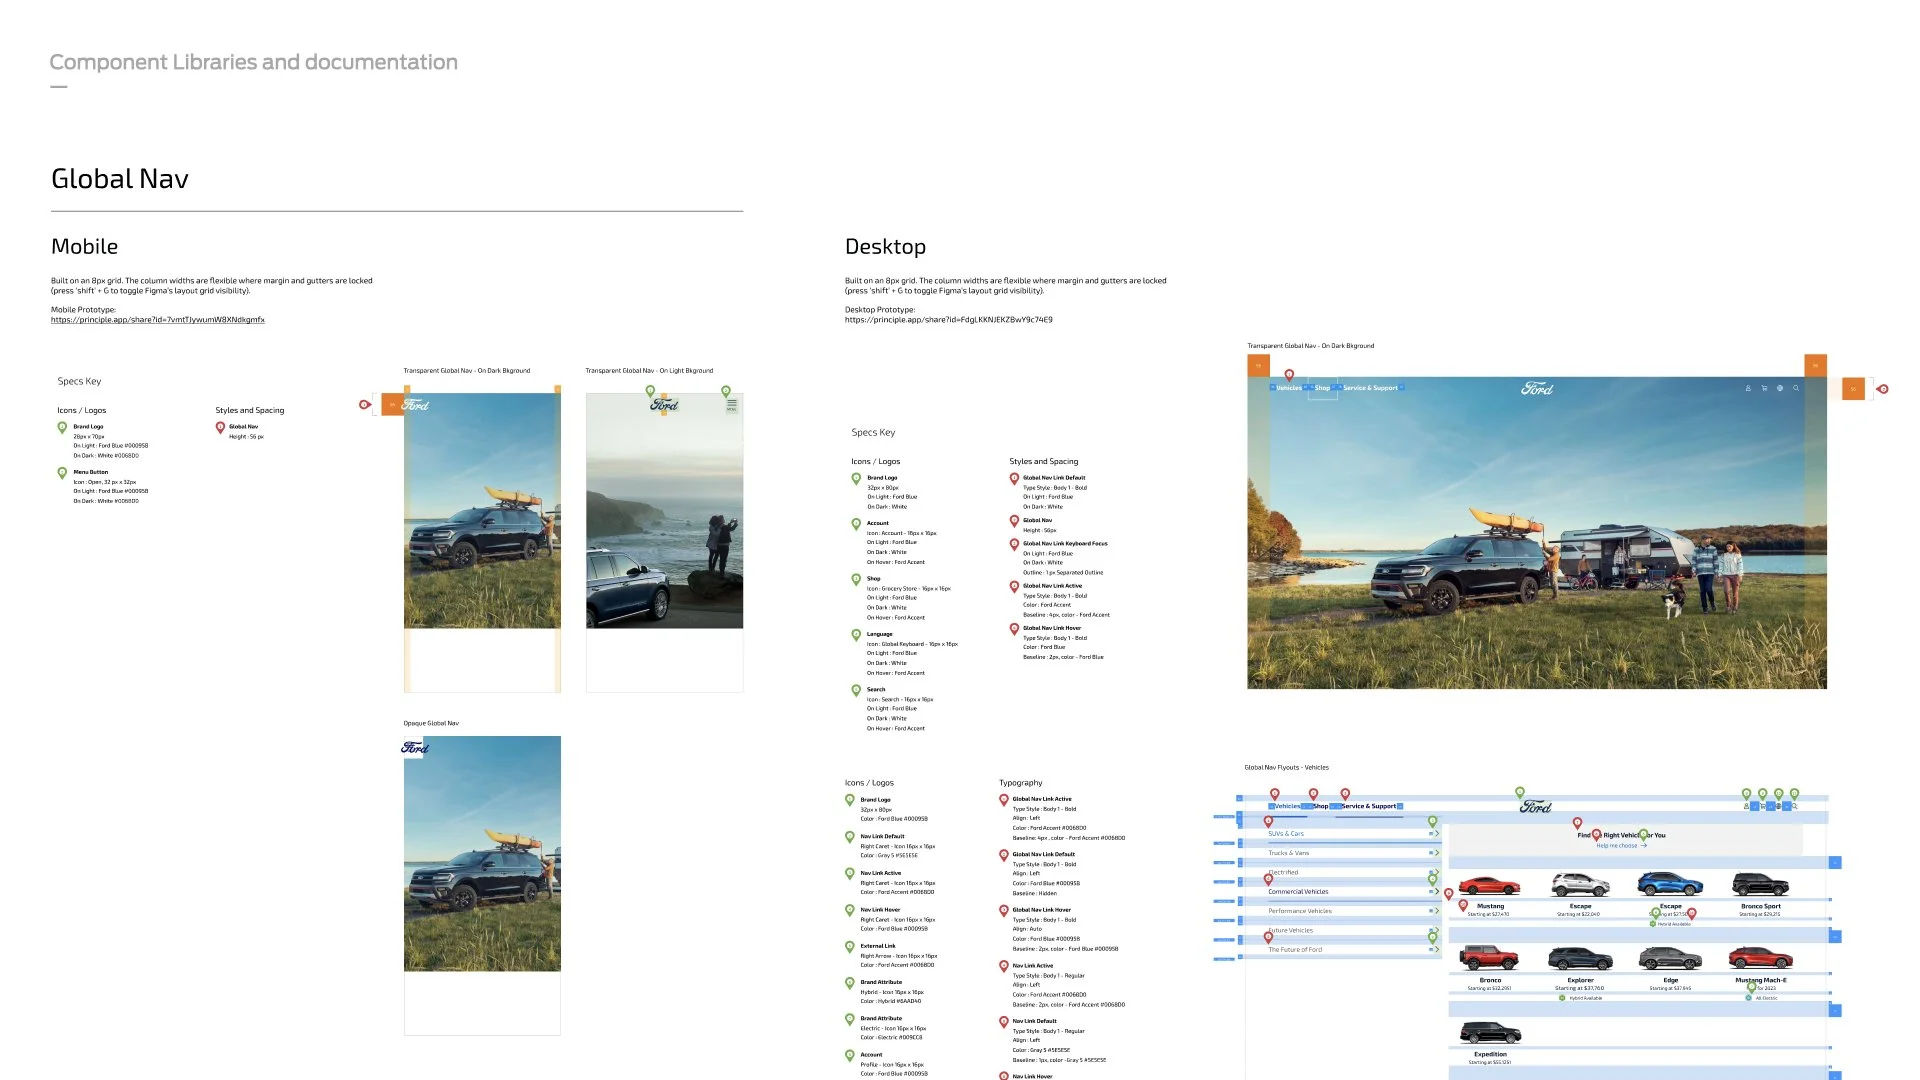Expand The Future of Ford chevron

(x=1437, y=949)
